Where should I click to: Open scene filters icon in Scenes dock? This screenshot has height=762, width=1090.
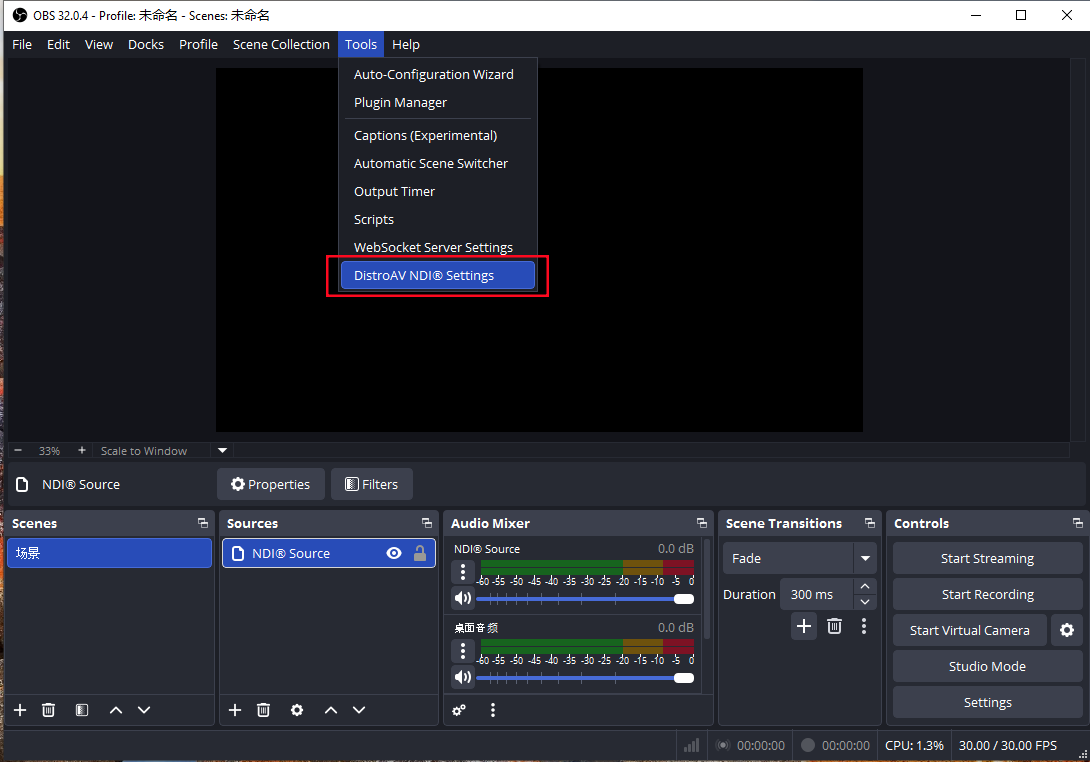pyautogui.click(x=82, y=710)
